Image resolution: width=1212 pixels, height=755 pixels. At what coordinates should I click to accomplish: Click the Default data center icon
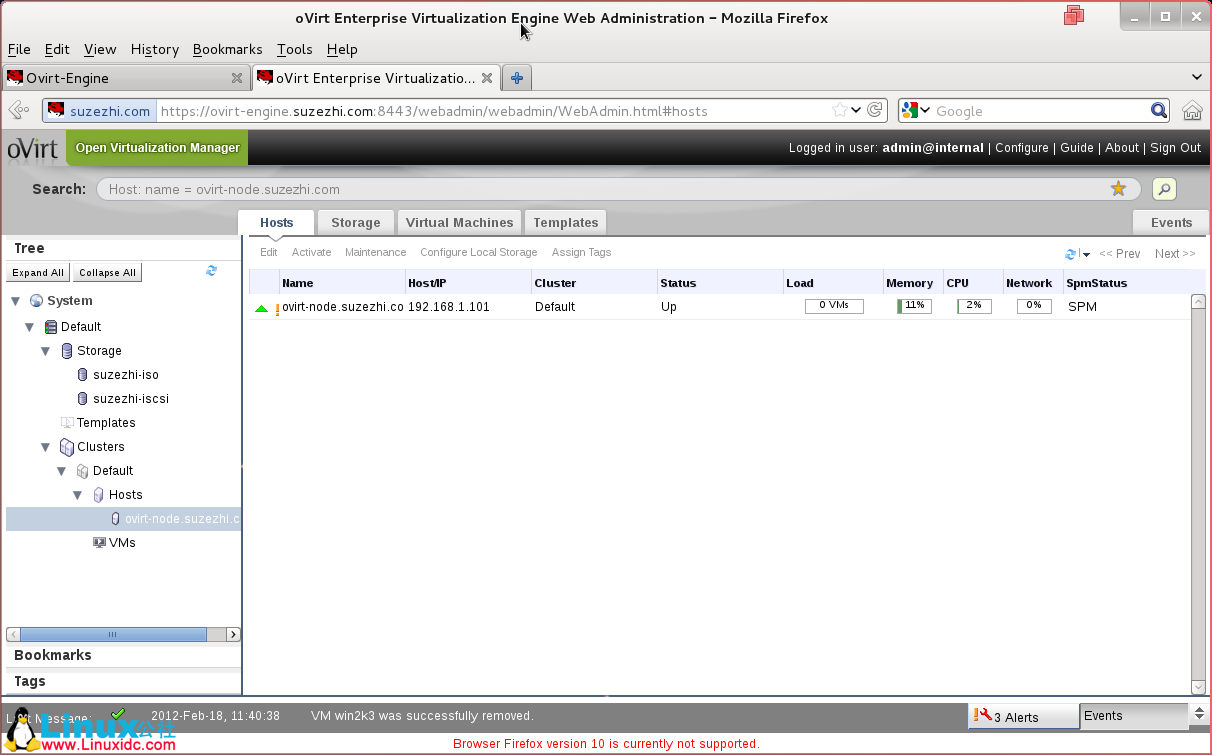(51, 327)
